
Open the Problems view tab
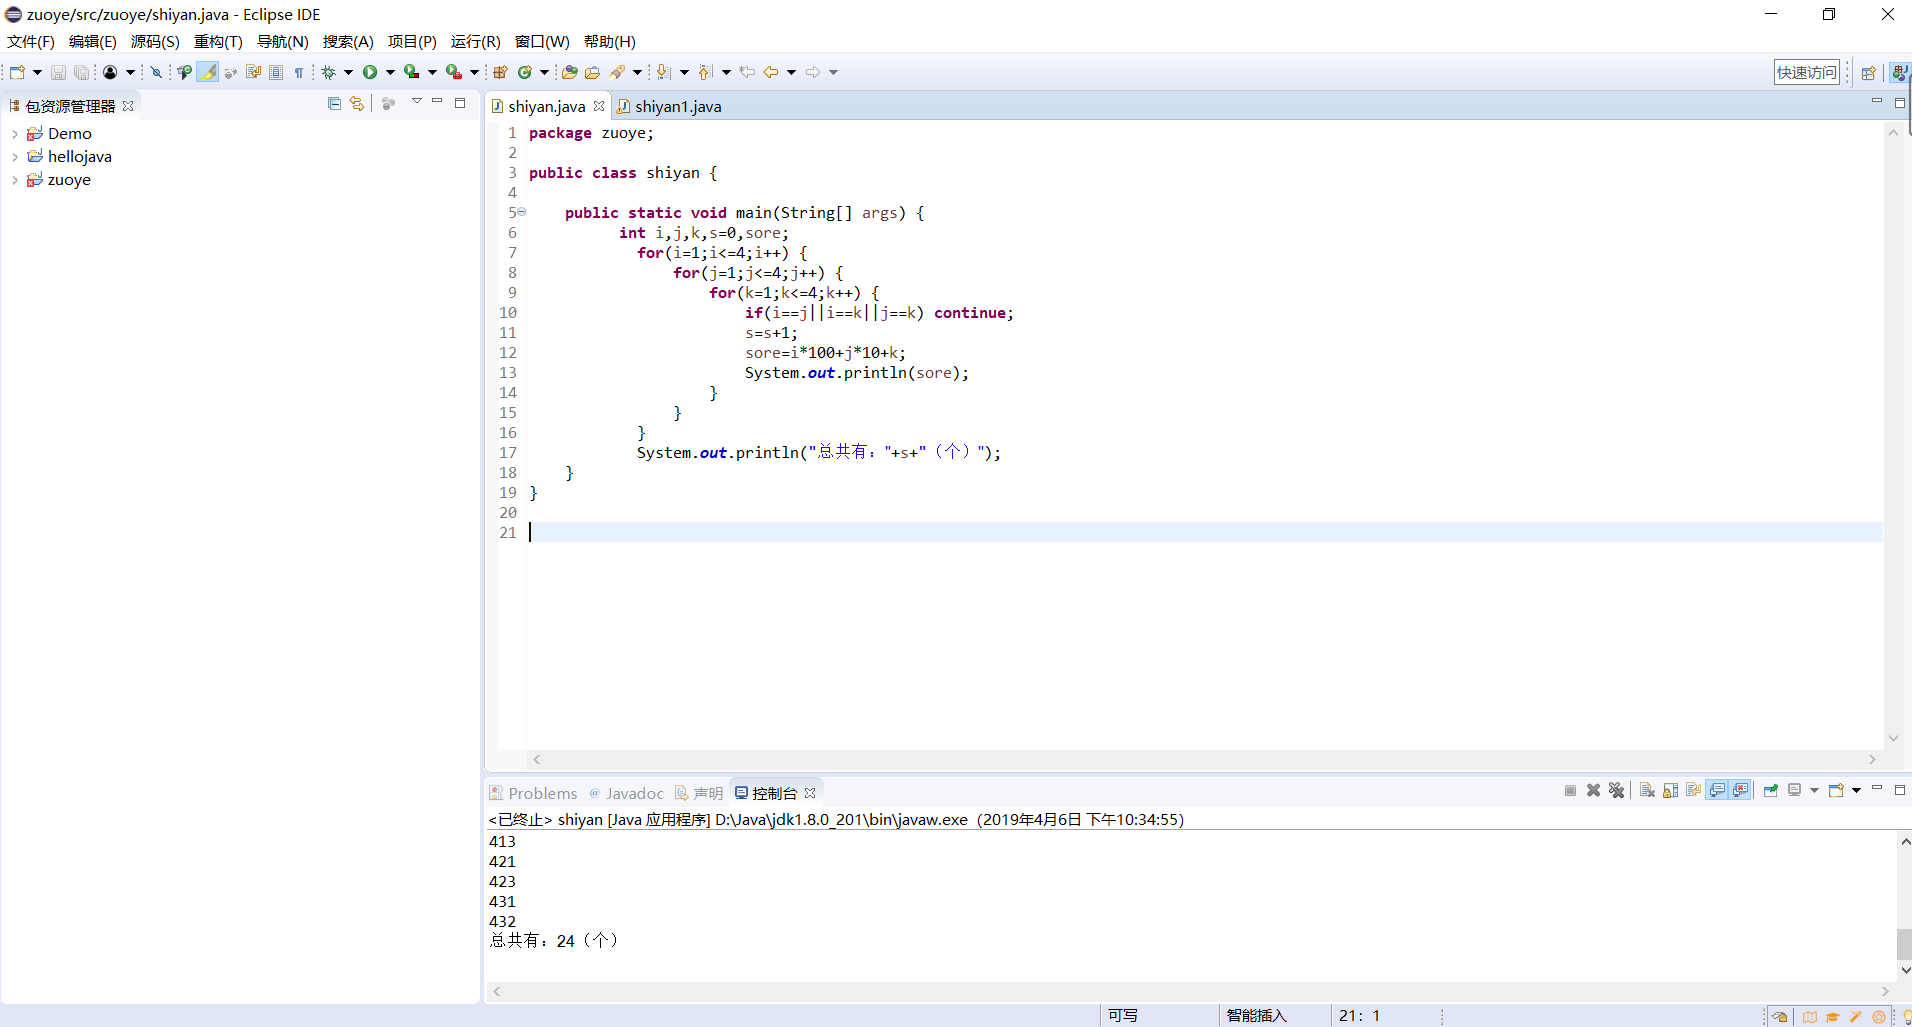tap(541, 793)
